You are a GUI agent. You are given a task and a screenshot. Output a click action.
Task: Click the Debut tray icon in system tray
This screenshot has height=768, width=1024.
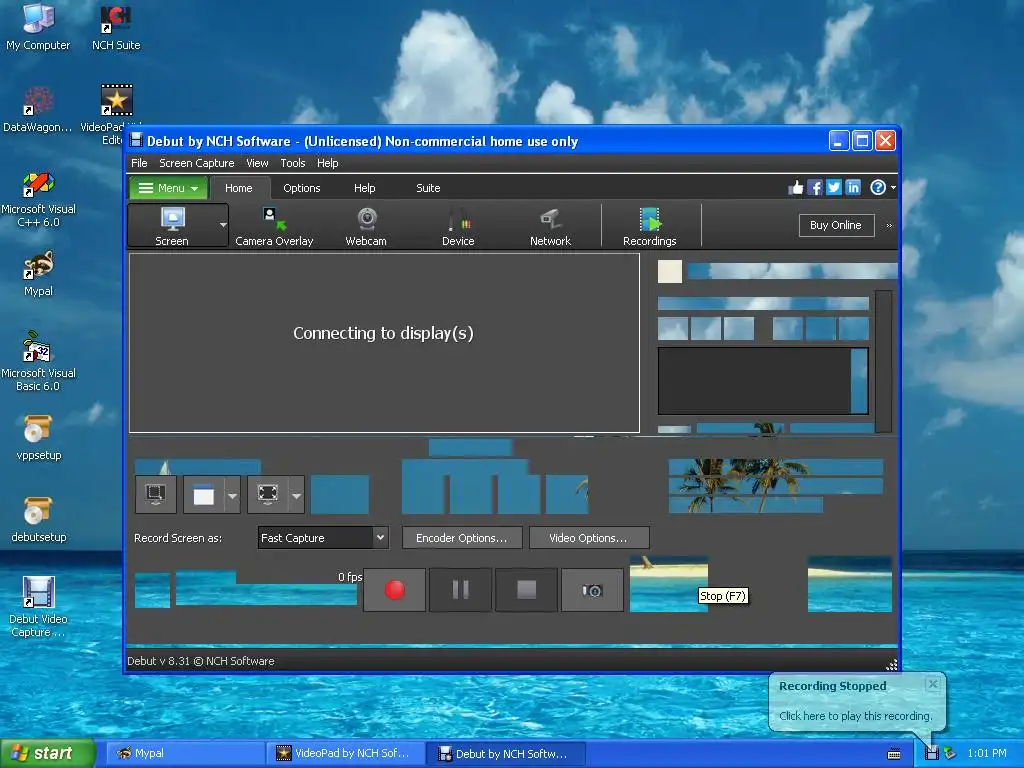tap(931, 753)
